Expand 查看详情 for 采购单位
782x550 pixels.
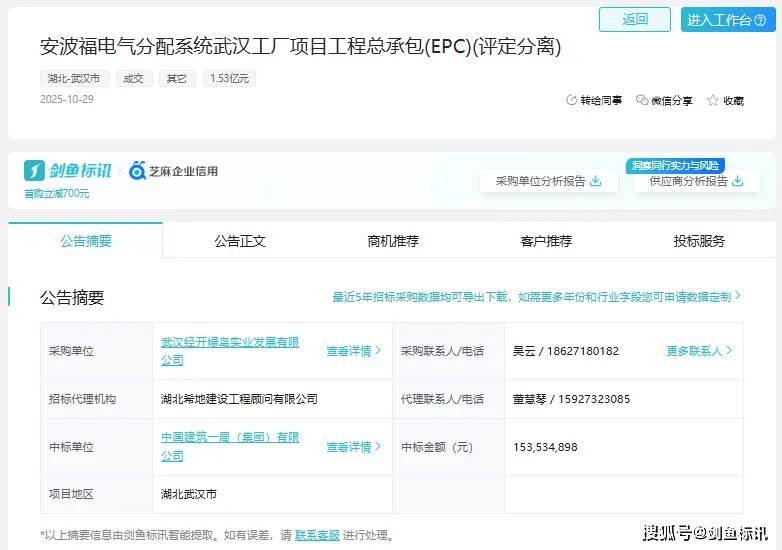point(353,351)
